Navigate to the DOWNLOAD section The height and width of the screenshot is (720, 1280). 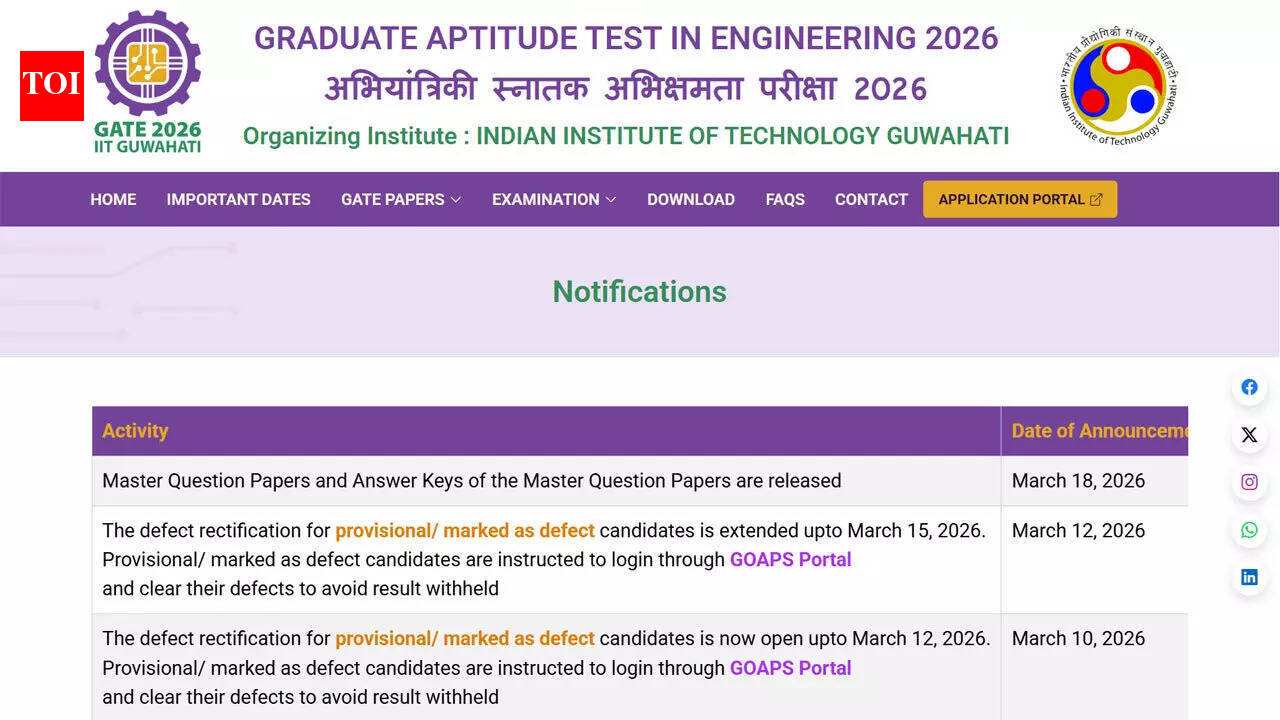[691, 199]
